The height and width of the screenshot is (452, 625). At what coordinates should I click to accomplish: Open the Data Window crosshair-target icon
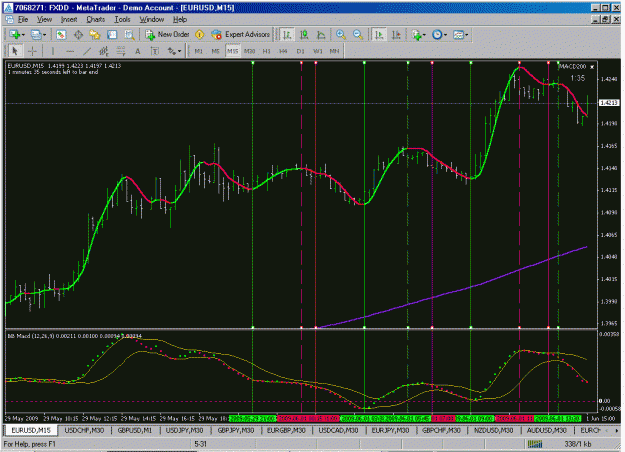point(78,35)
